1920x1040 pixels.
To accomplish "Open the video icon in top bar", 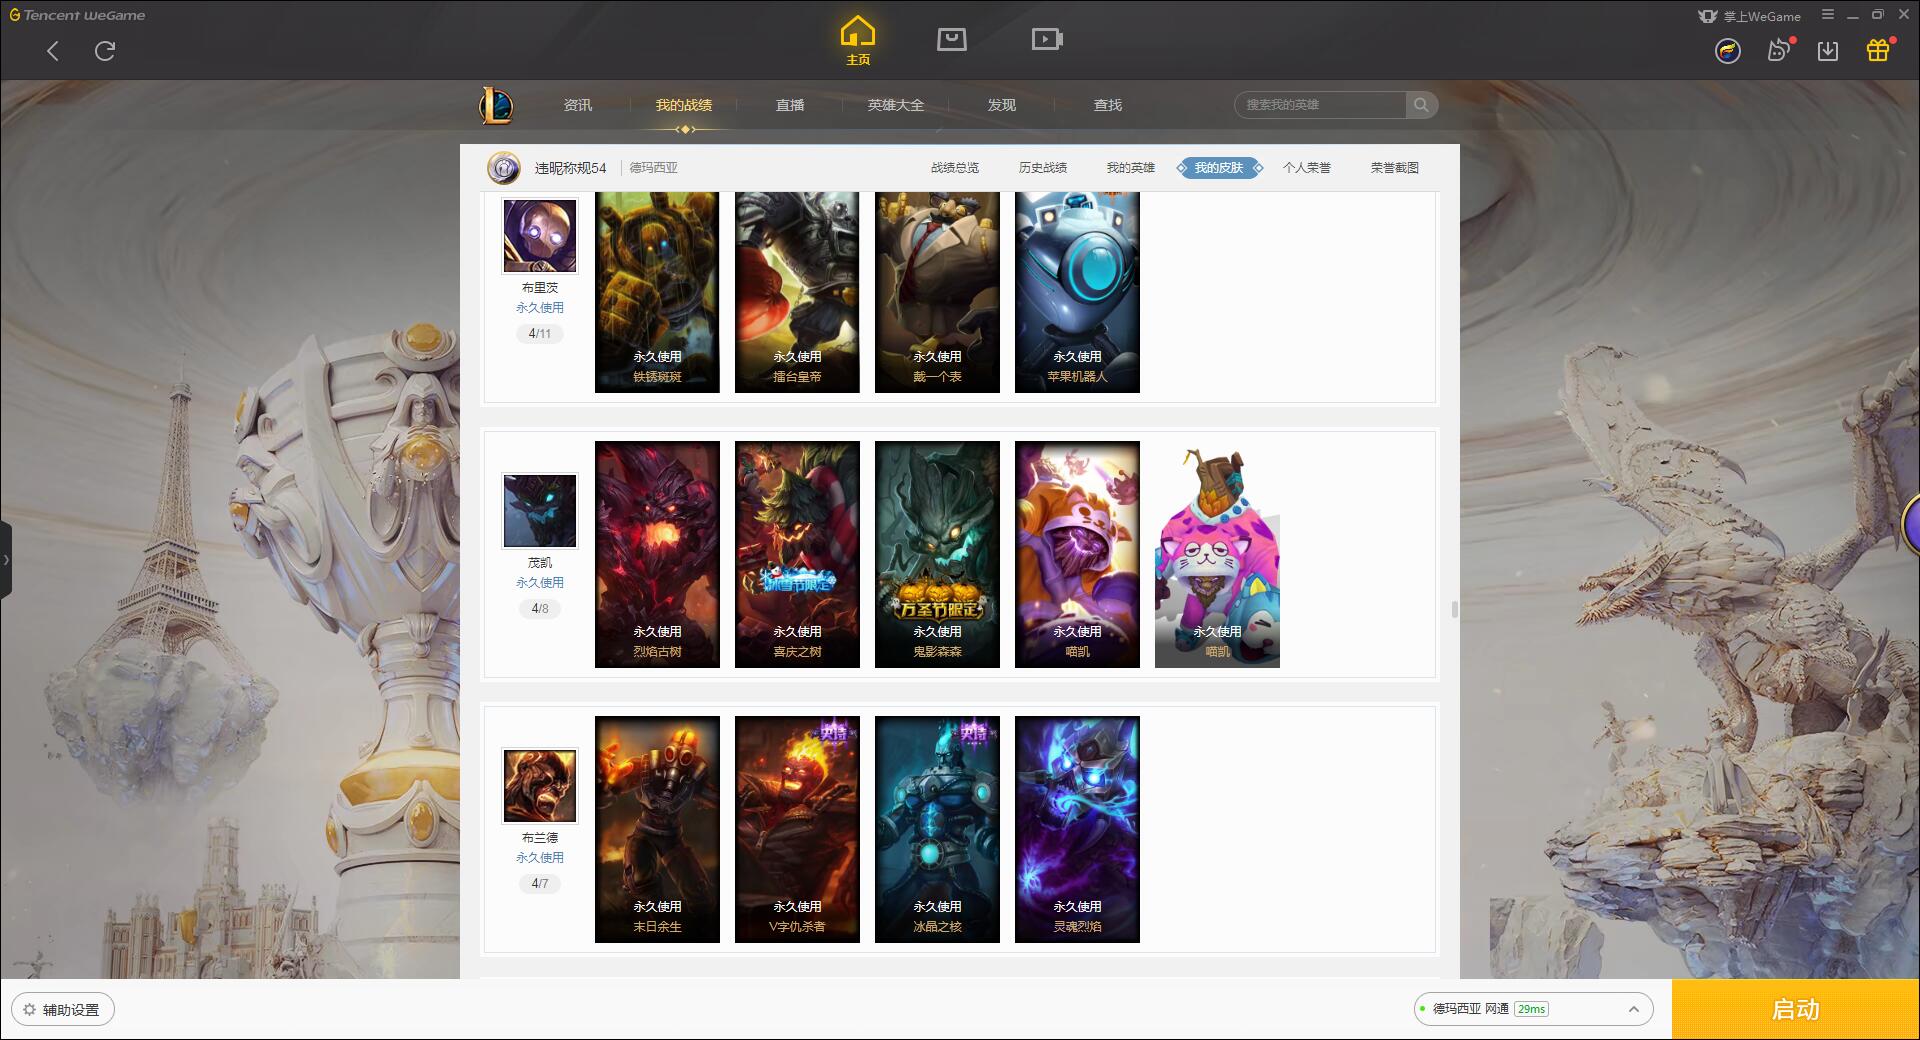I will point(1046,39).
